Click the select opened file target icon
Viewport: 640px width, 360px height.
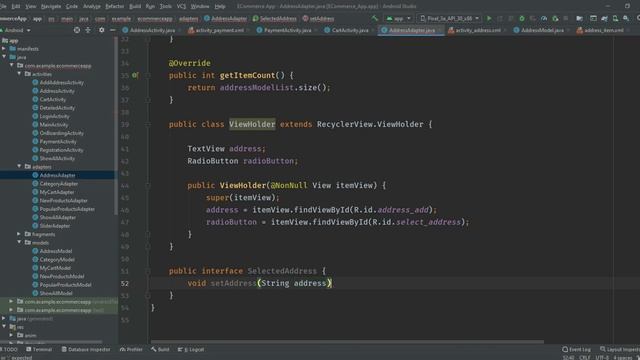(77, 30)
